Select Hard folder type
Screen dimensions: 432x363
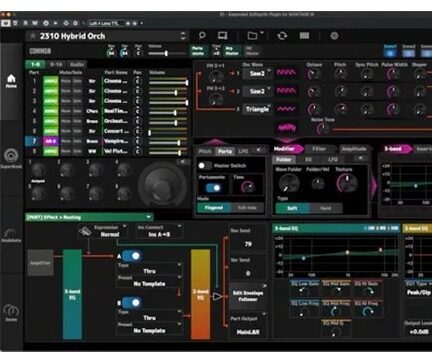point(326,208)
